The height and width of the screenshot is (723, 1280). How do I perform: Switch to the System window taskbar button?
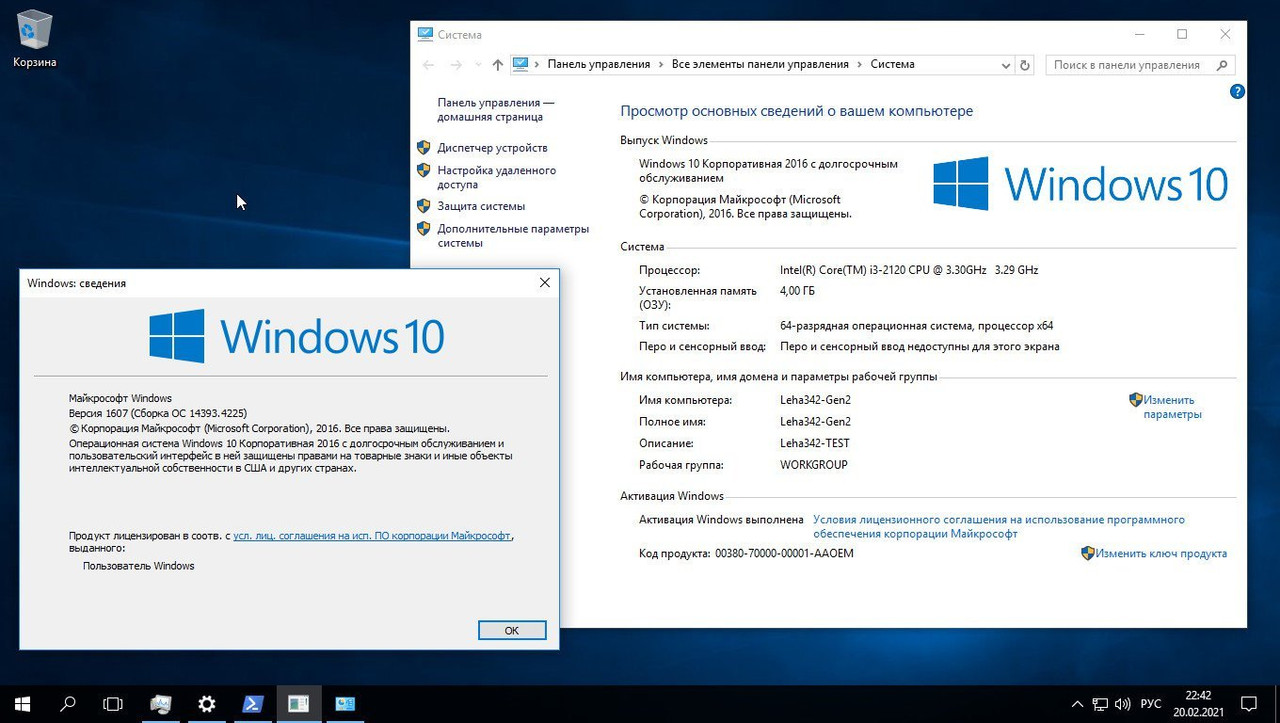pyautogui.click(x=345, y=704)
